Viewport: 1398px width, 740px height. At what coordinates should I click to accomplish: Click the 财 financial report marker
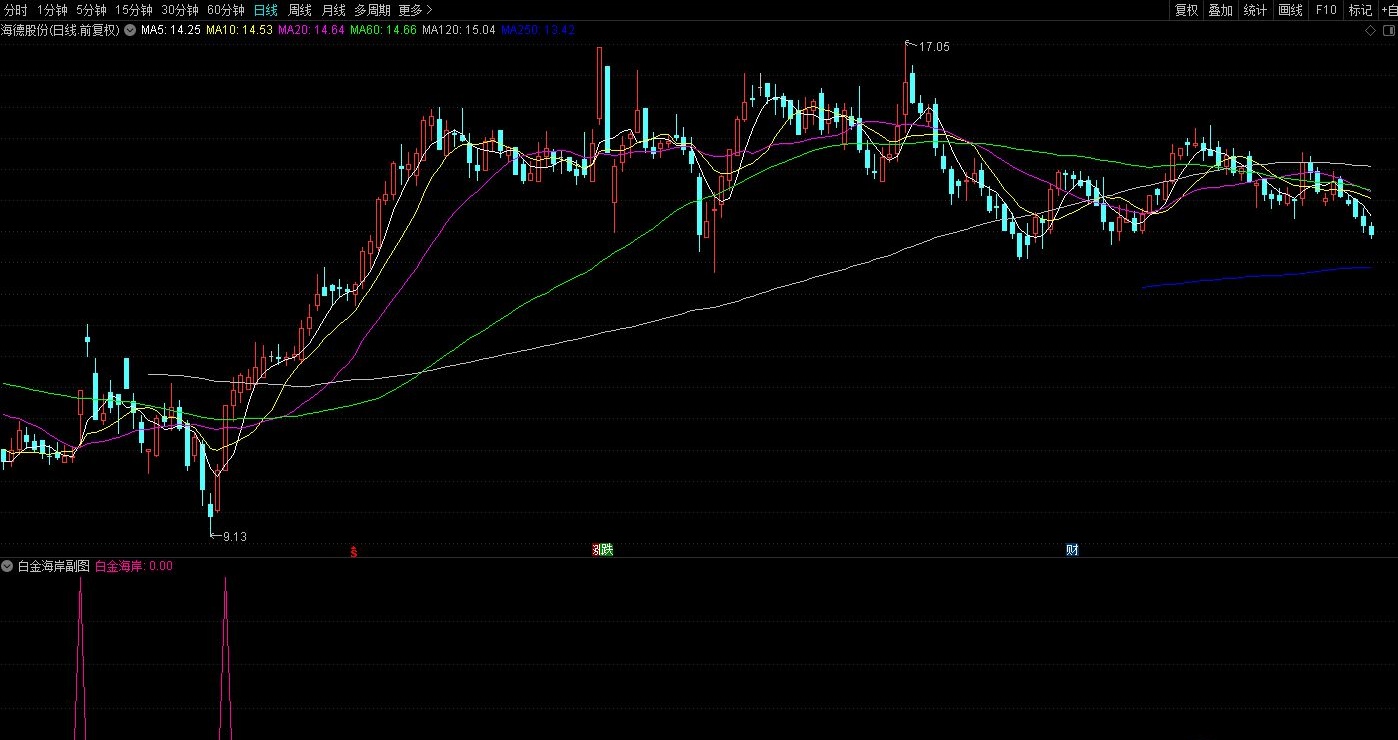pyautogui.click(x=1072, y=550)
